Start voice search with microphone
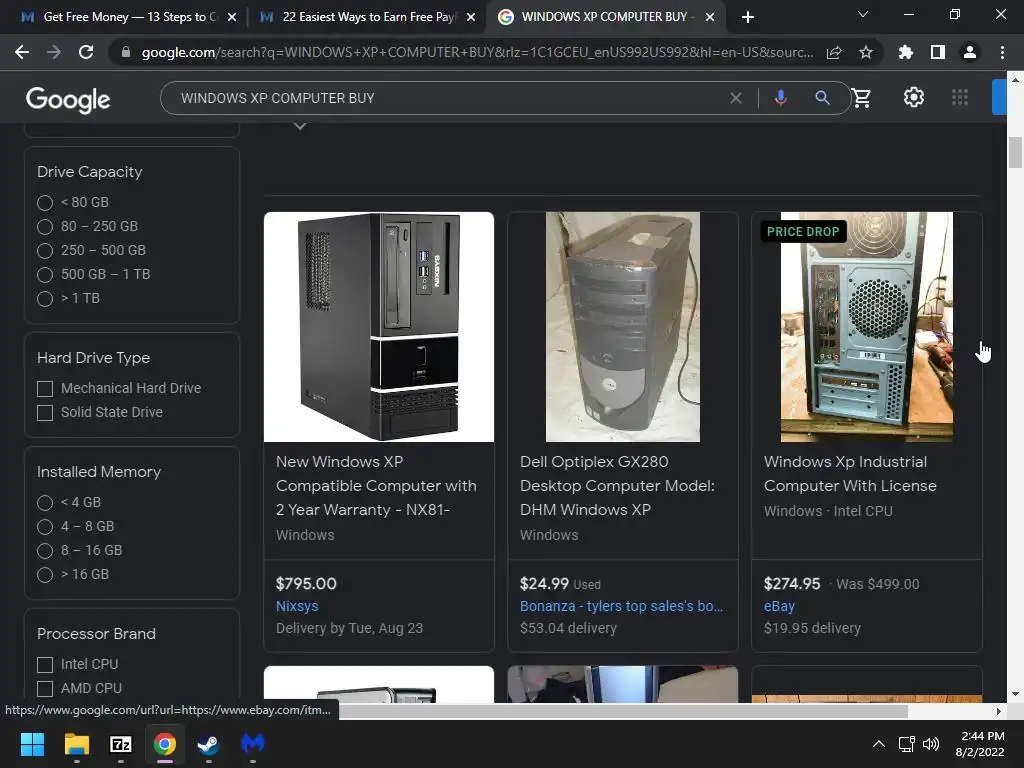This screenshot has height=768, width=1024. coord(780,98)
